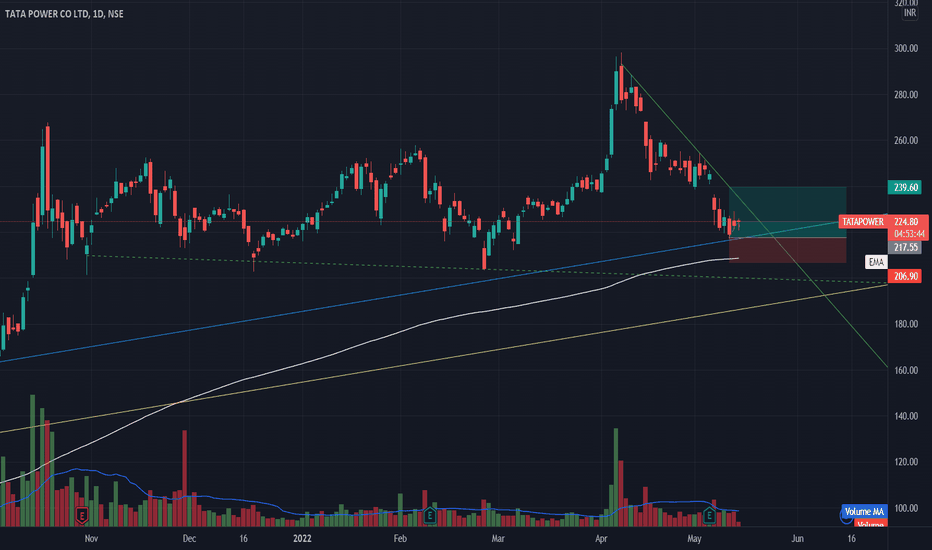This screenshot has width=932, height=550.
Task: Click the red TATAPOWER symbol label
Action: click(x=862, y=222)
